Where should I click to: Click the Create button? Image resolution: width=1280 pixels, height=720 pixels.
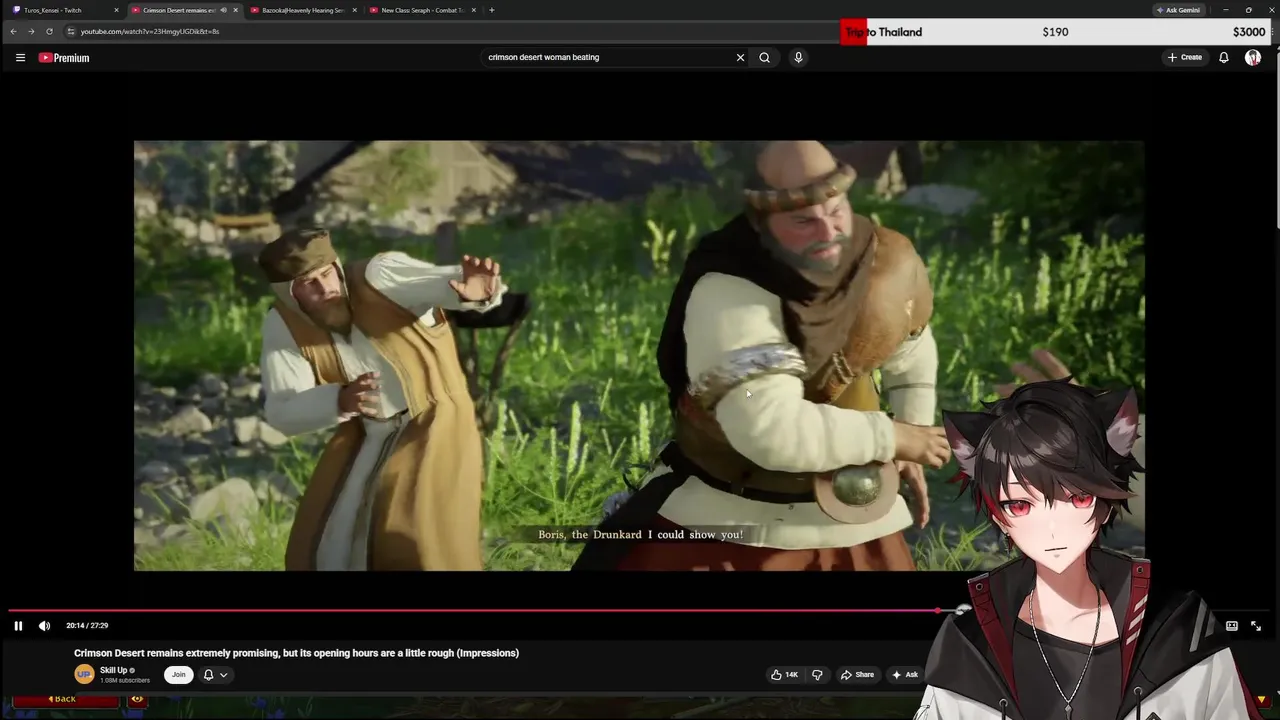1185,57
